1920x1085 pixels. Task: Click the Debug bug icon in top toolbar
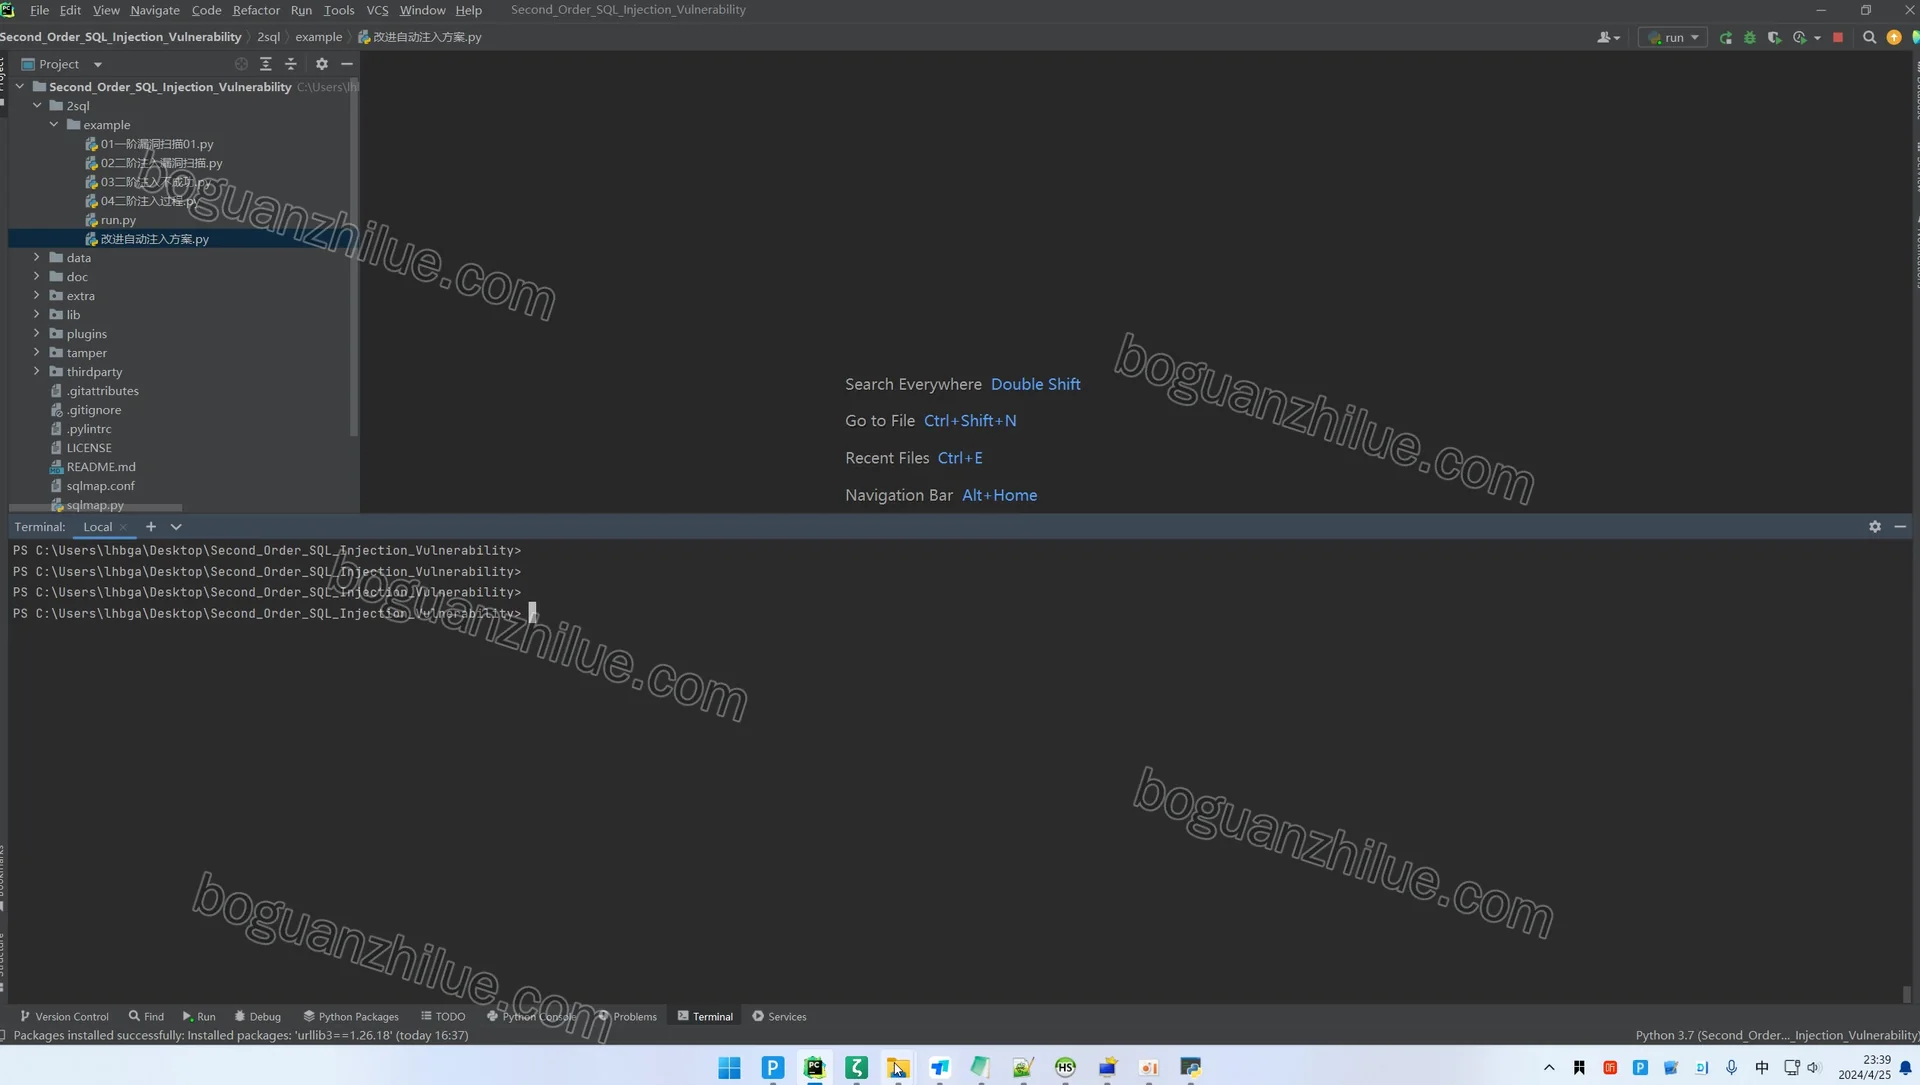coord(1750,37)
